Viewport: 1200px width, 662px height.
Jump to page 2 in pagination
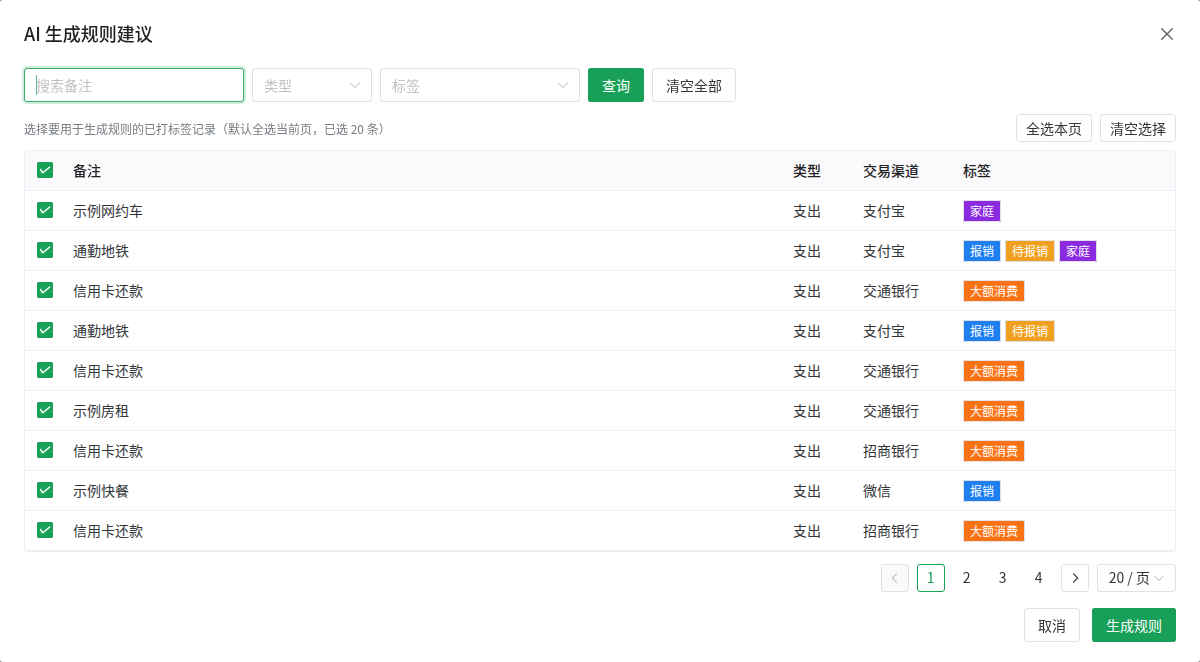pyautogui.click(x=967, y=578)
